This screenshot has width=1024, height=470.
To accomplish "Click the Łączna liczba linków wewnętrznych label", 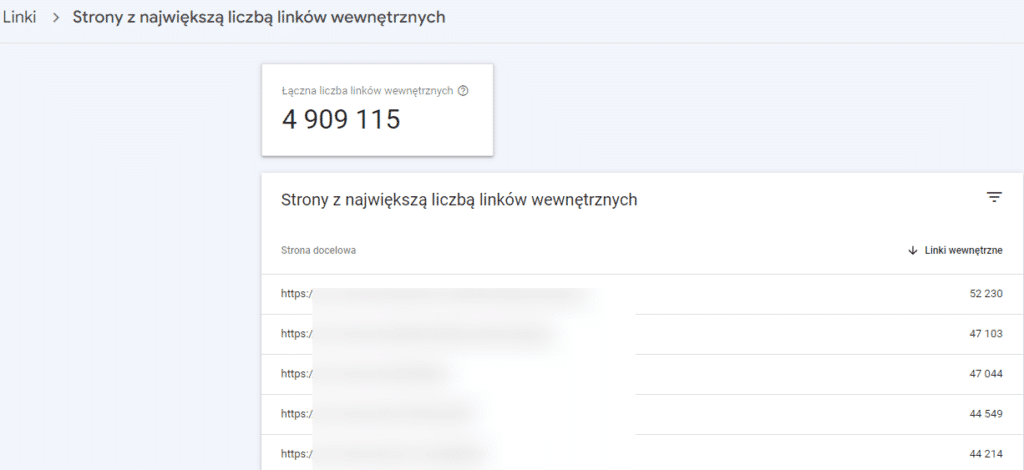I will click(x=367, y=91).
